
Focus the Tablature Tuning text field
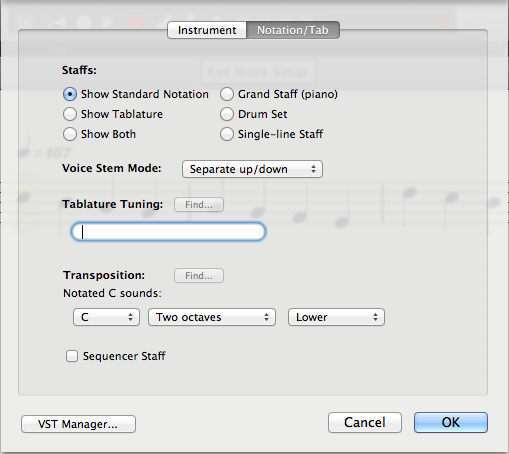click(x=168, y=232)
